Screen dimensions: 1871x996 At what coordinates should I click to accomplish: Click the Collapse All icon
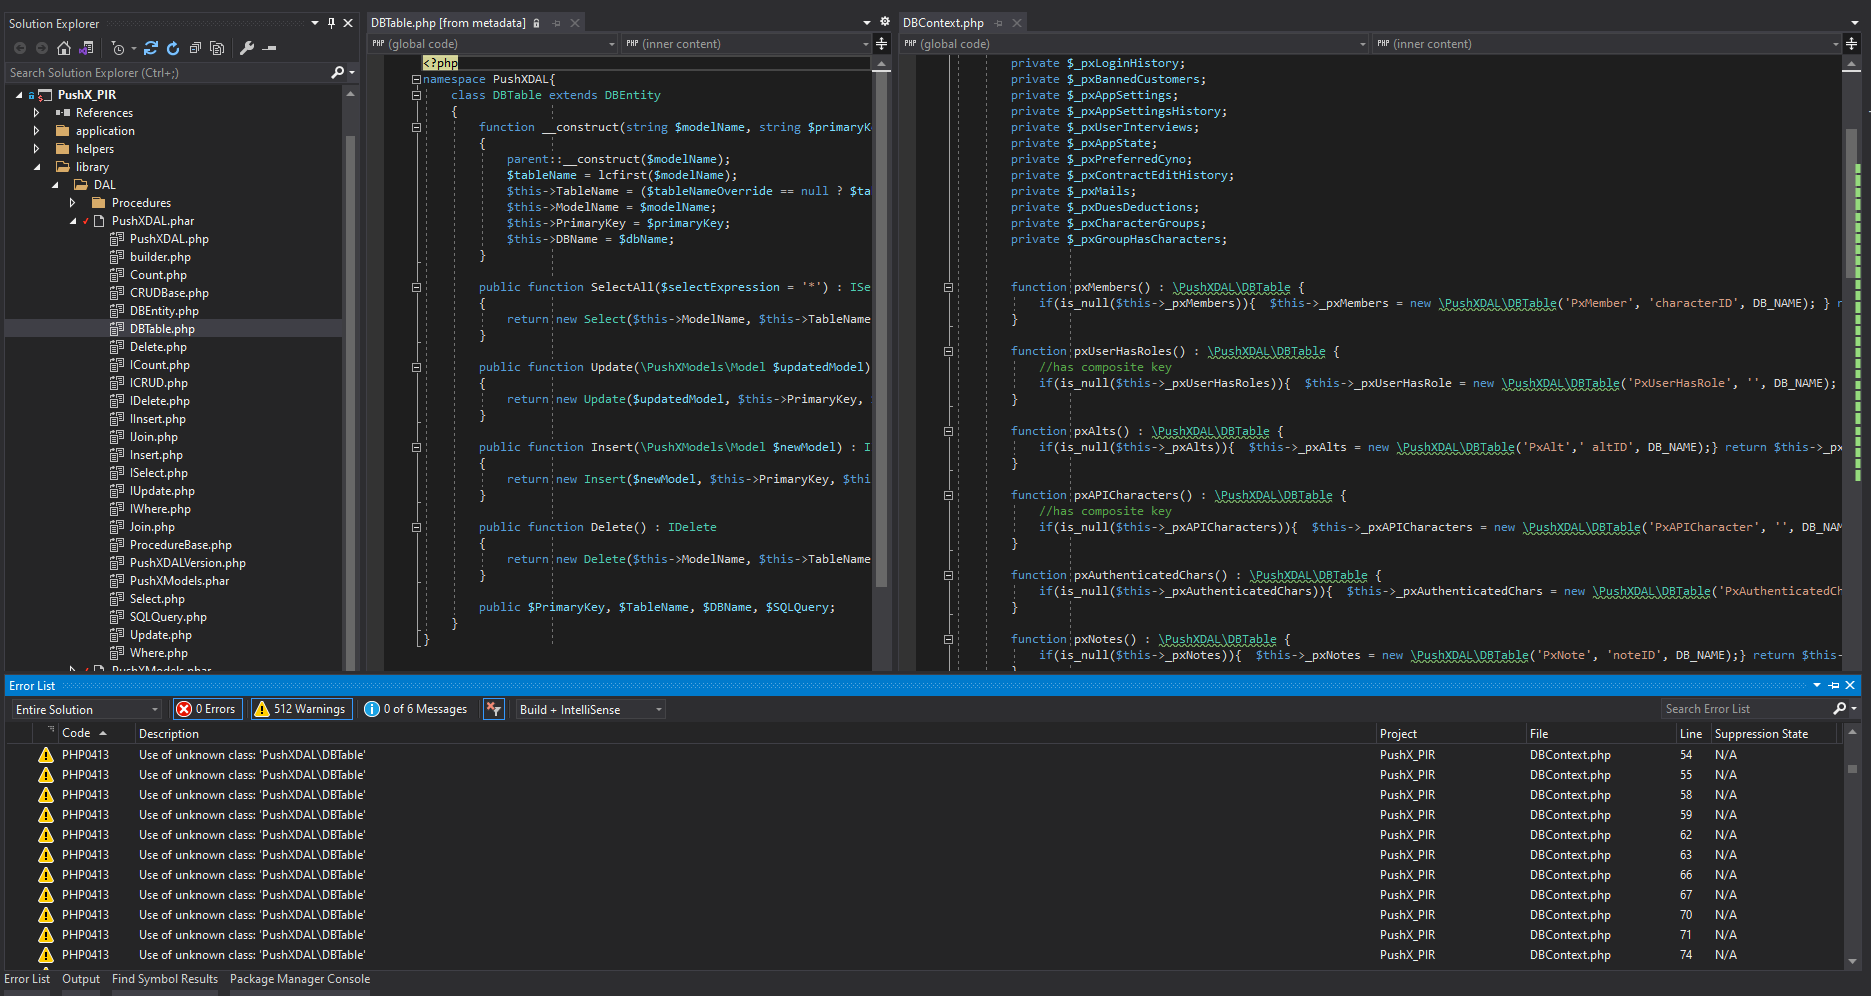[195, 48]
